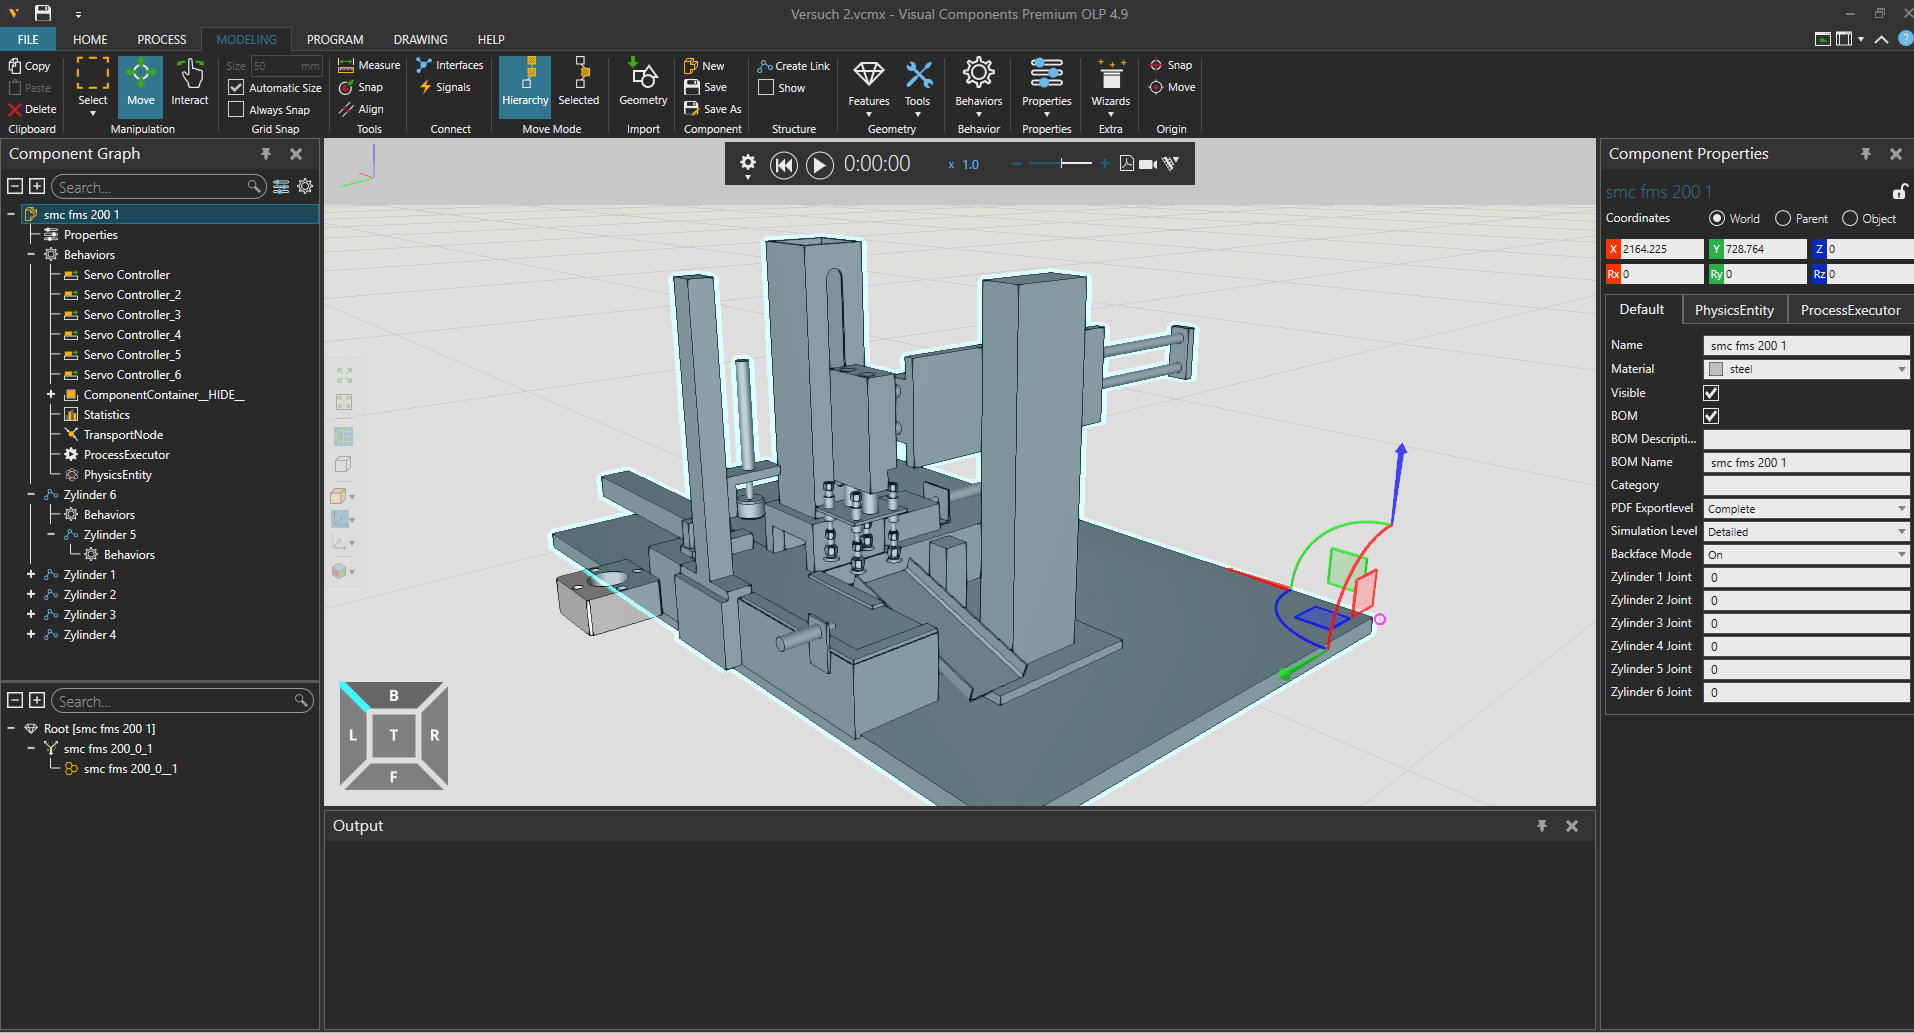Click the Measure tool in ribbon
The height and width of the screenshot is (1033, 1914).
pyautogui.click(x=369, y=65)
